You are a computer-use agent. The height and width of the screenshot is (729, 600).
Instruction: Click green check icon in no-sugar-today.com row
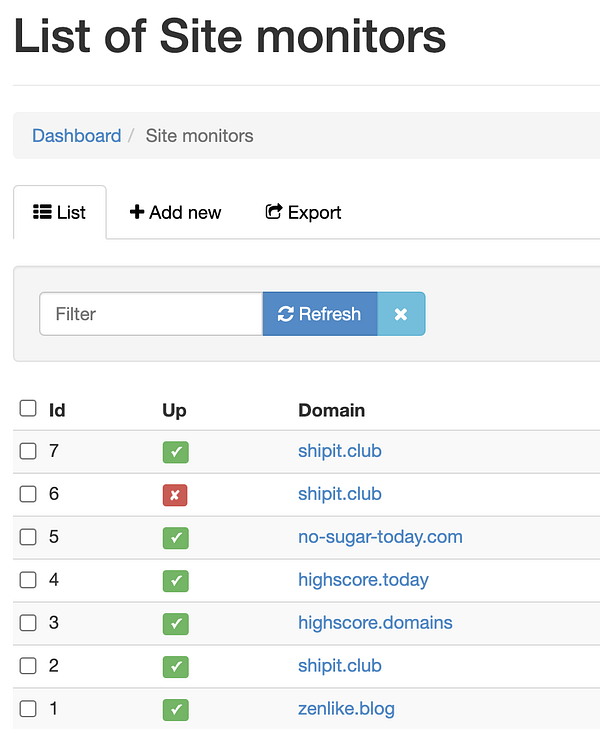tap(175, 538)
